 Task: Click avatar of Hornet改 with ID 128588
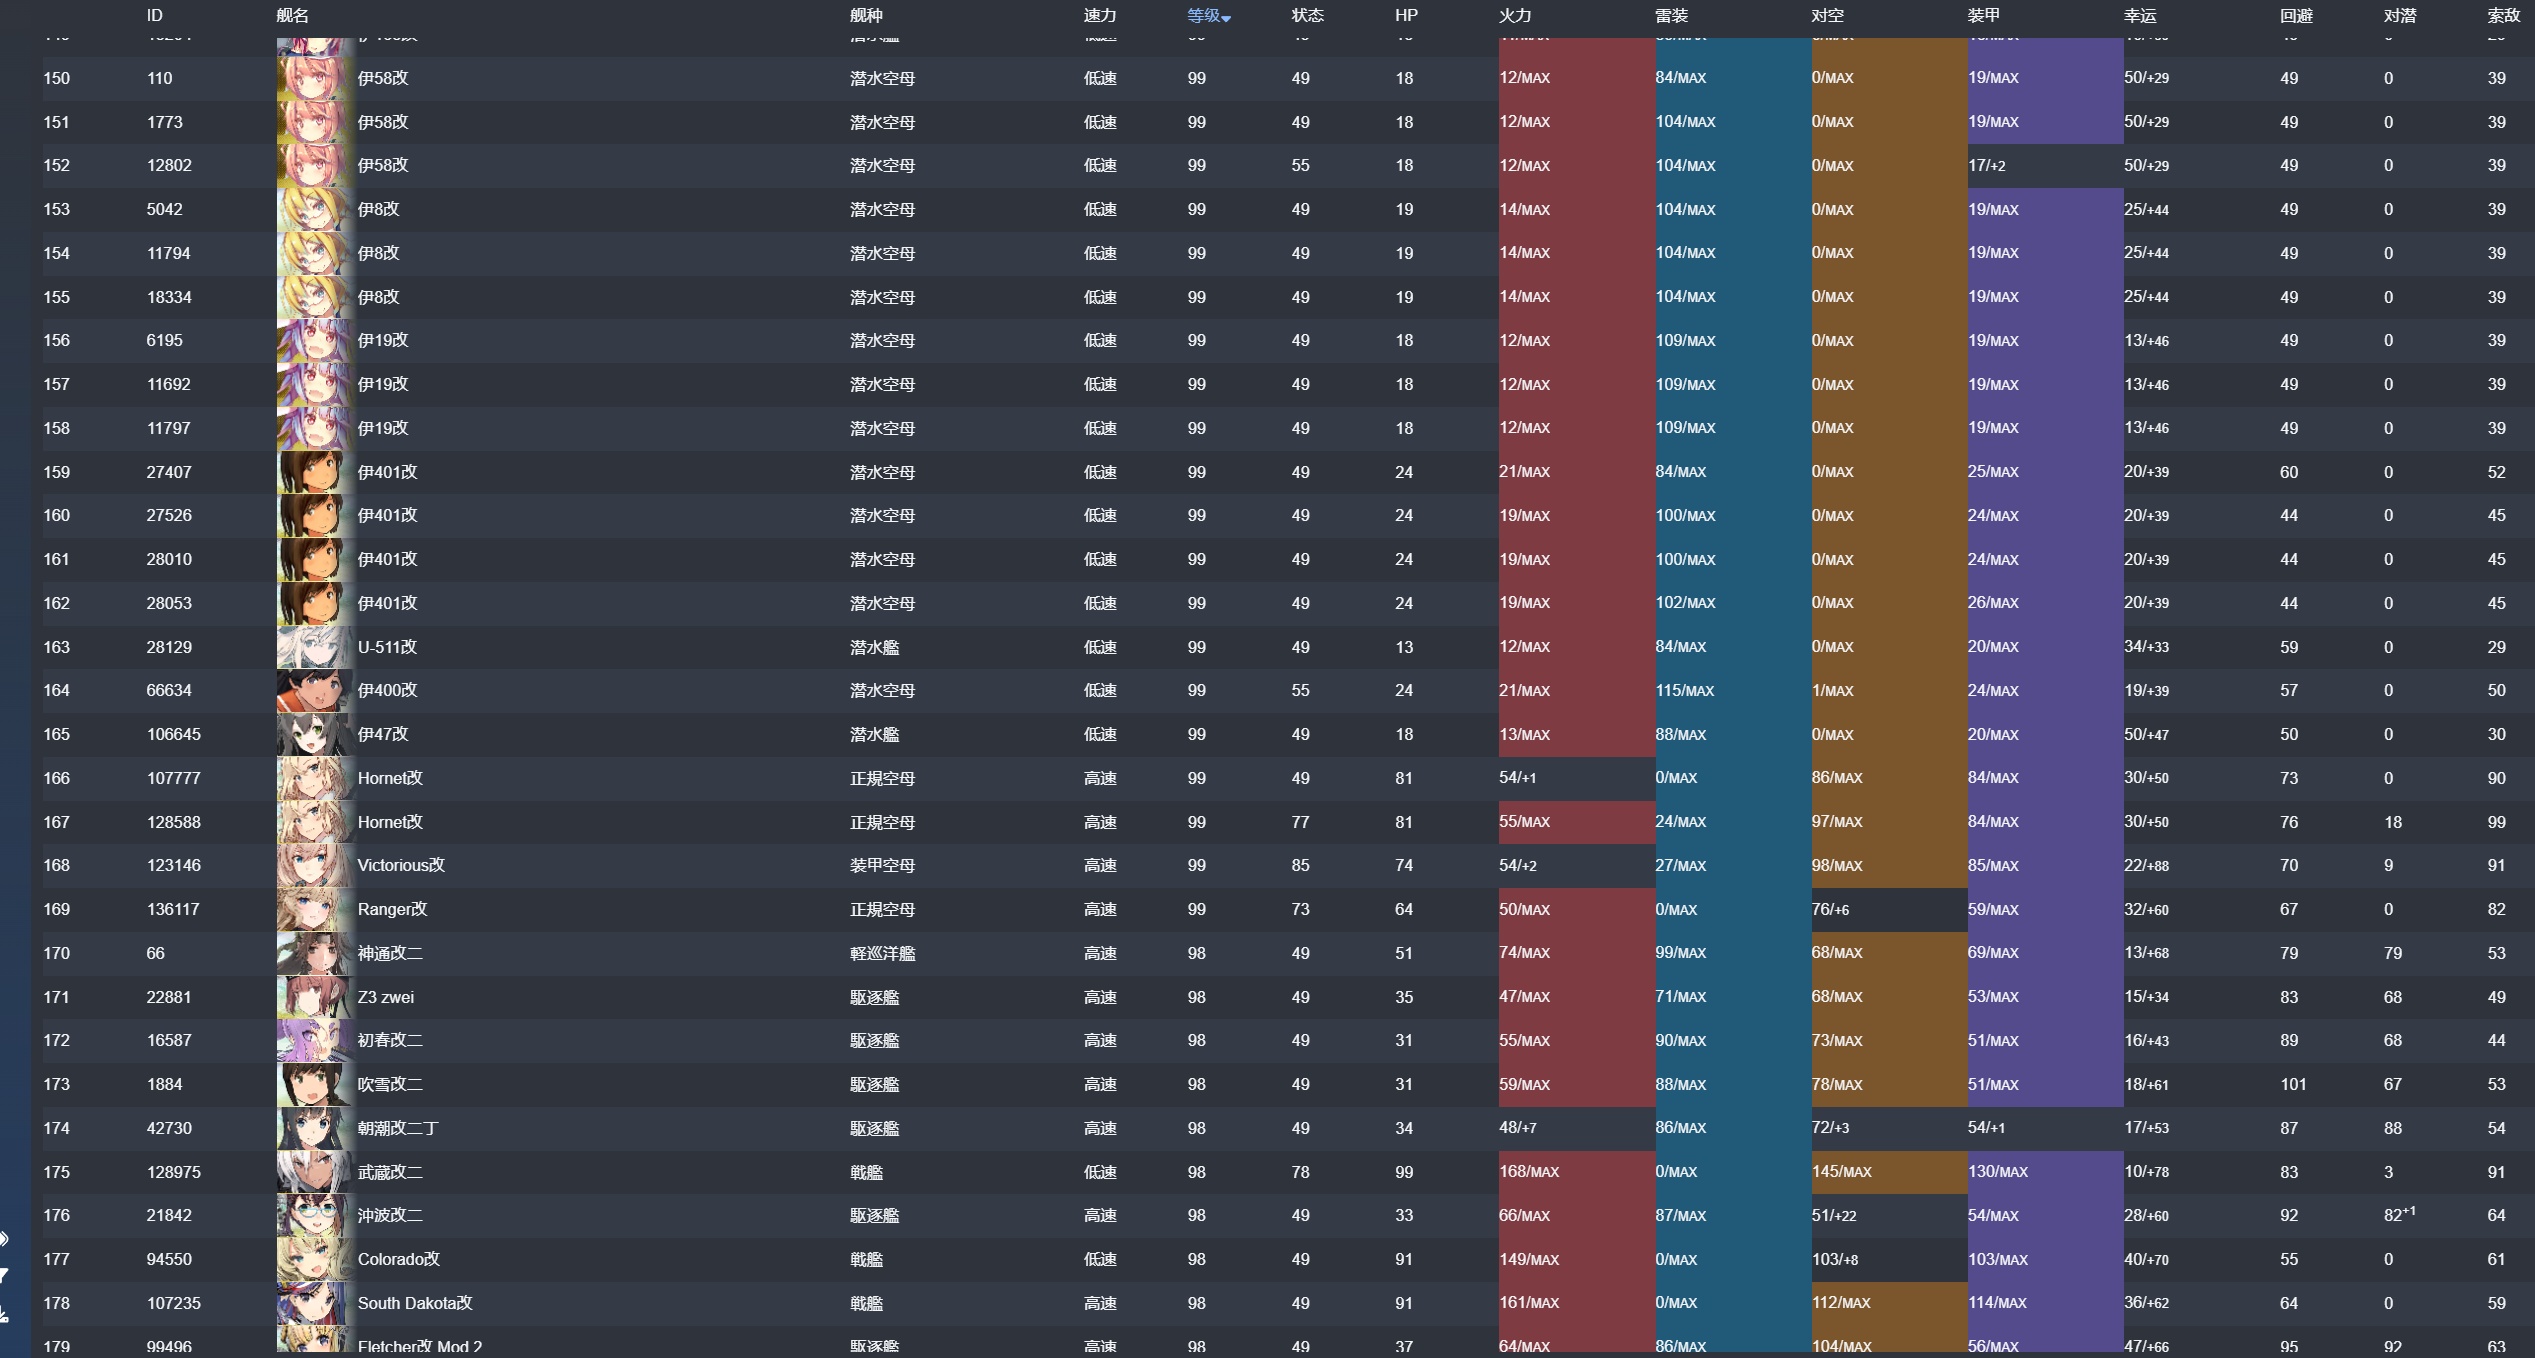pos(313,822)
